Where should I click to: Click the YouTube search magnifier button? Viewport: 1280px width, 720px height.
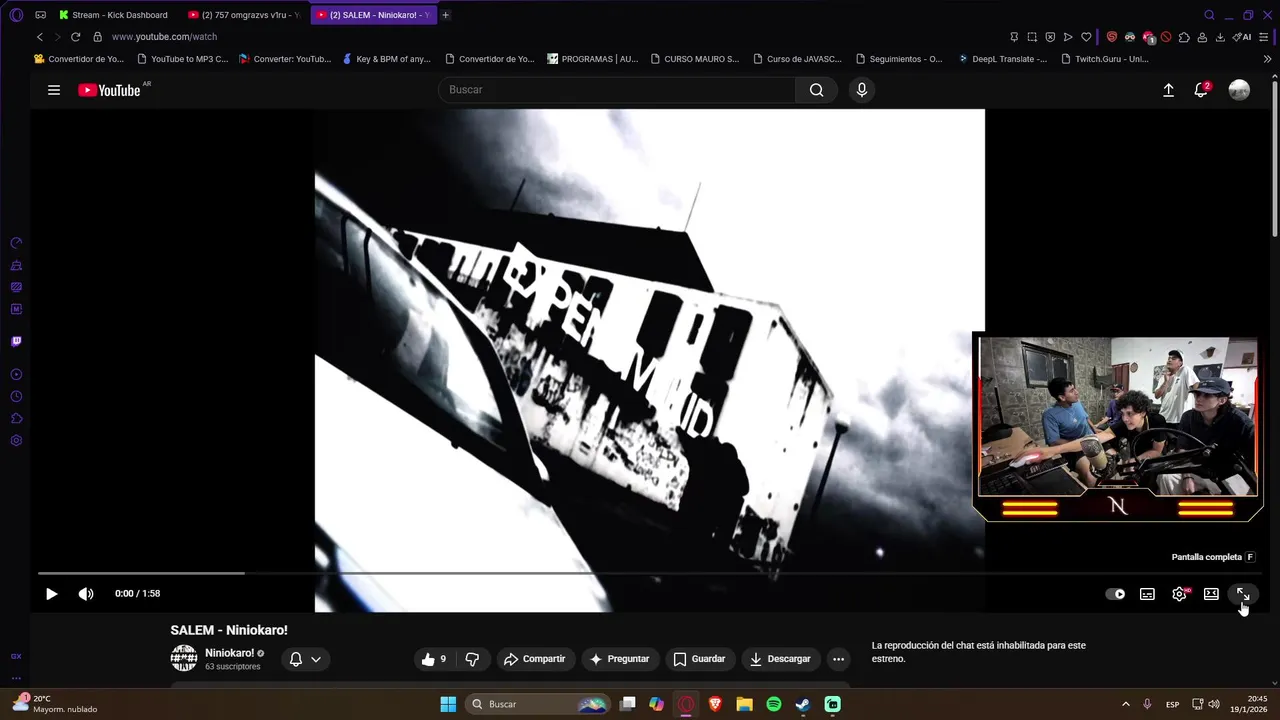click(x=817, y=90)
